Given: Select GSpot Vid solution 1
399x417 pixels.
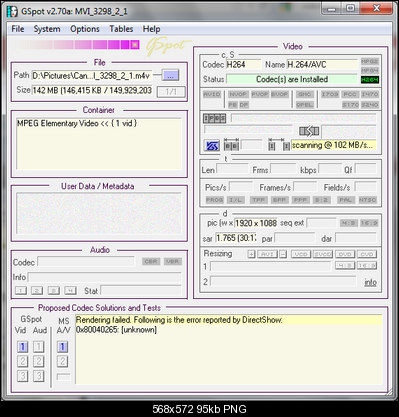Looking at the screenshot, I should click(22, 347).
